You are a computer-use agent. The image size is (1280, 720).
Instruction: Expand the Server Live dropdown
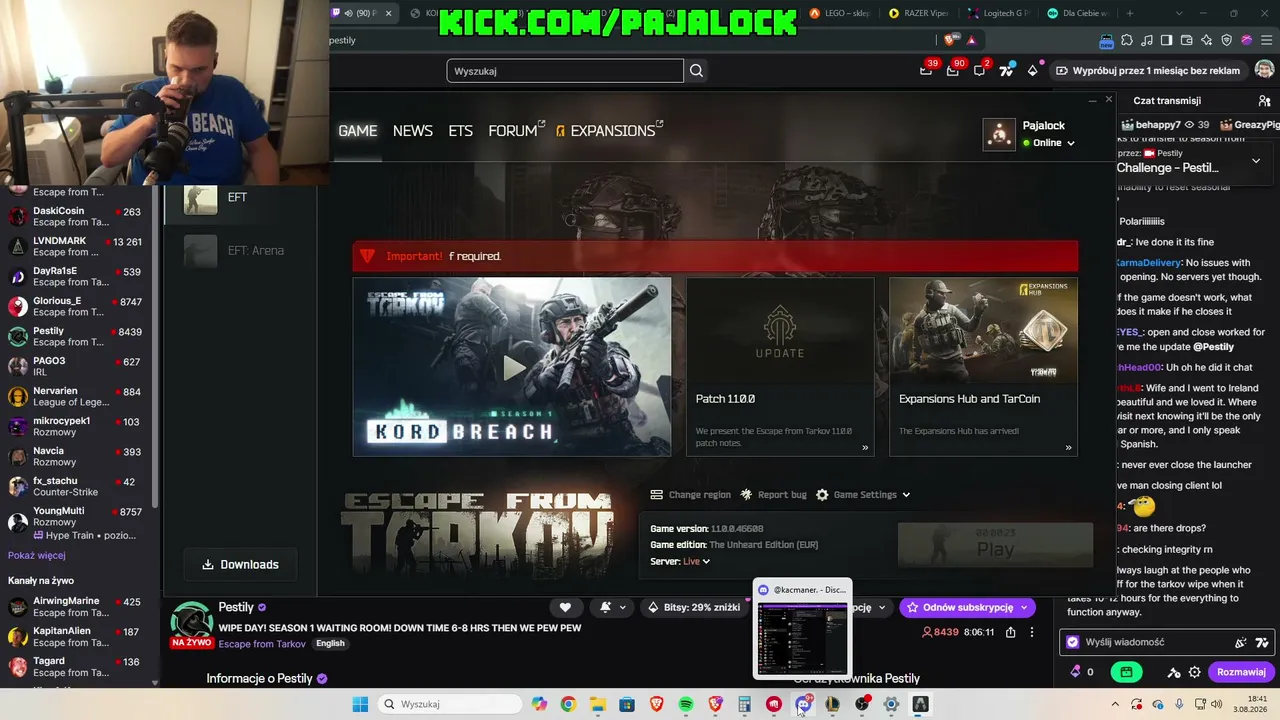coord(696,562)
